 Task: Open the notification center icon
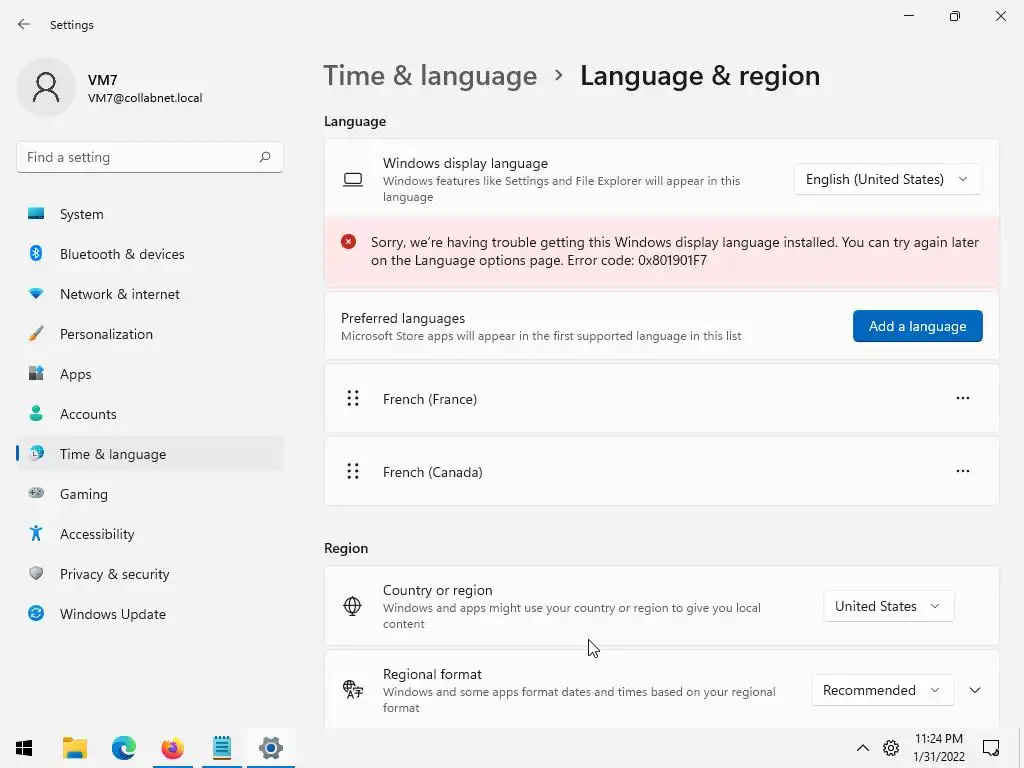991,748
